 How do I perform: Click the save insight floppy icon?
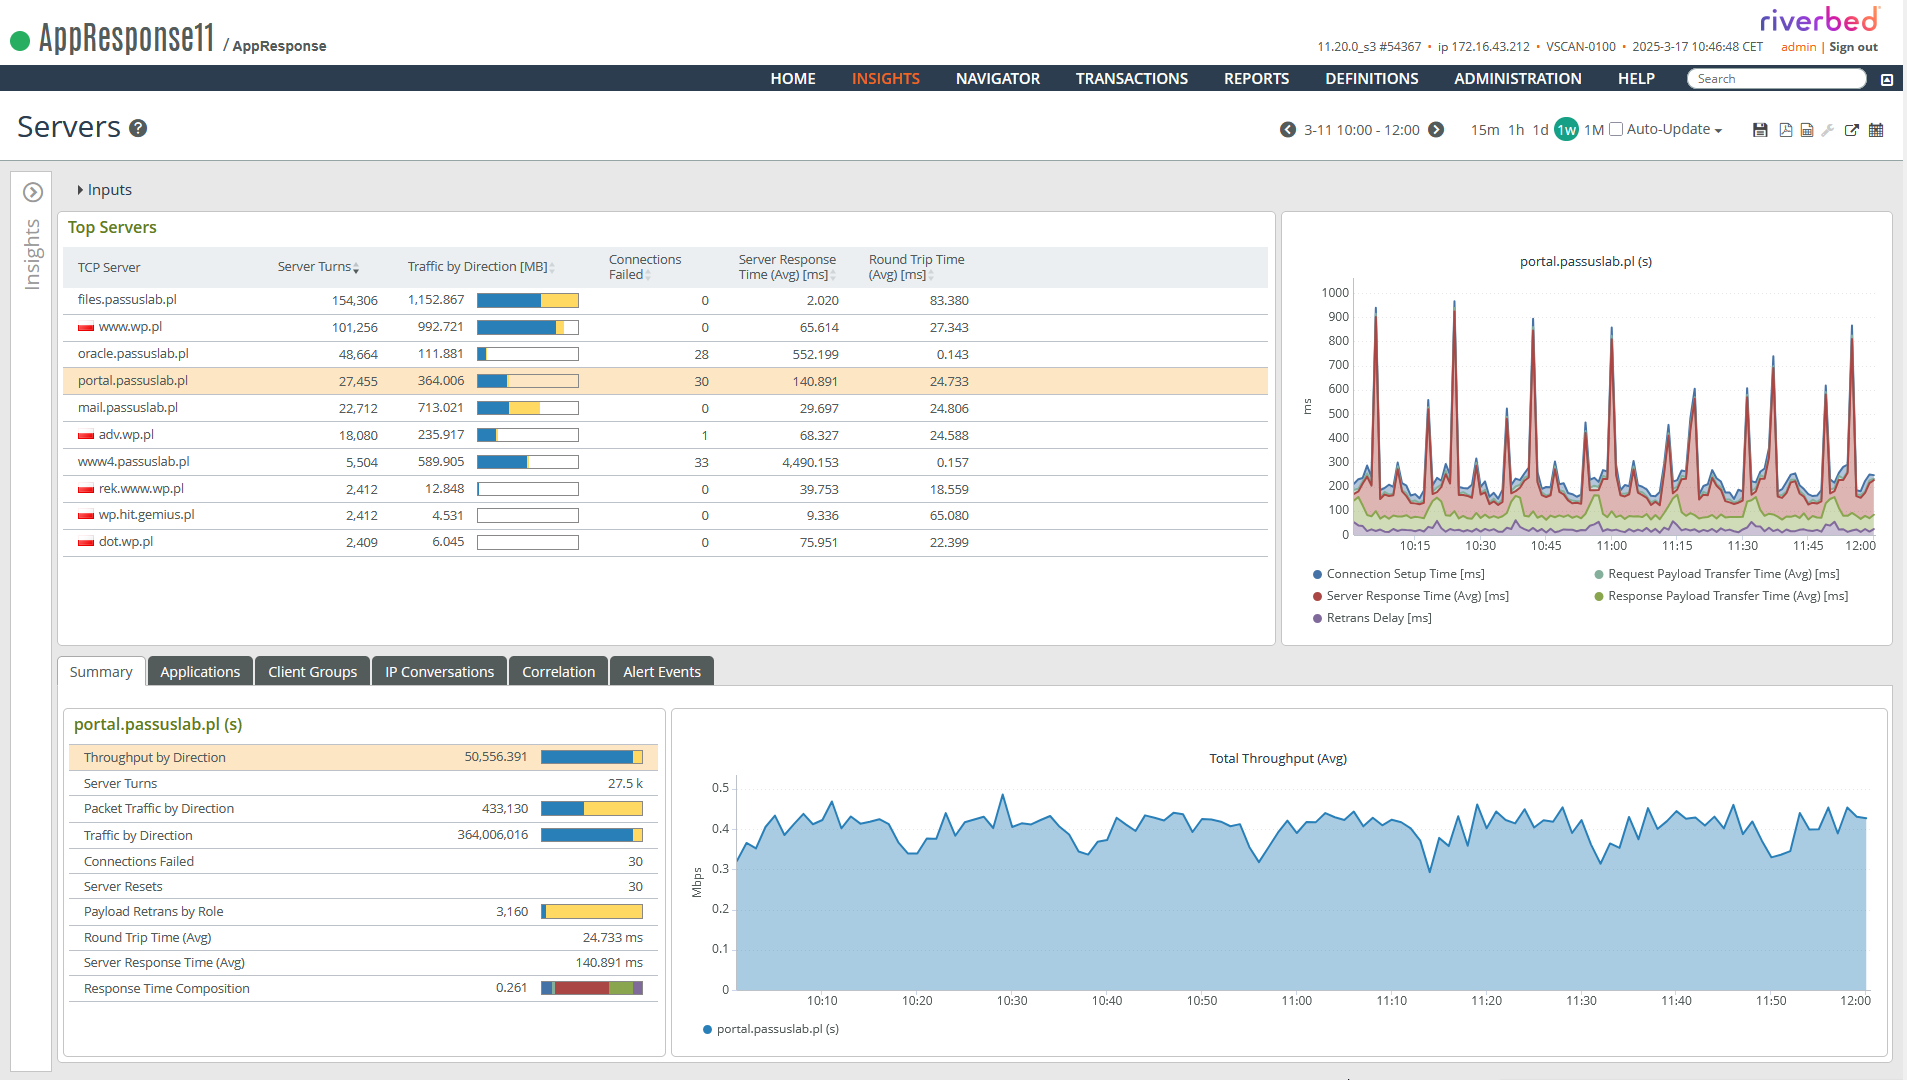pos(1760,130)
